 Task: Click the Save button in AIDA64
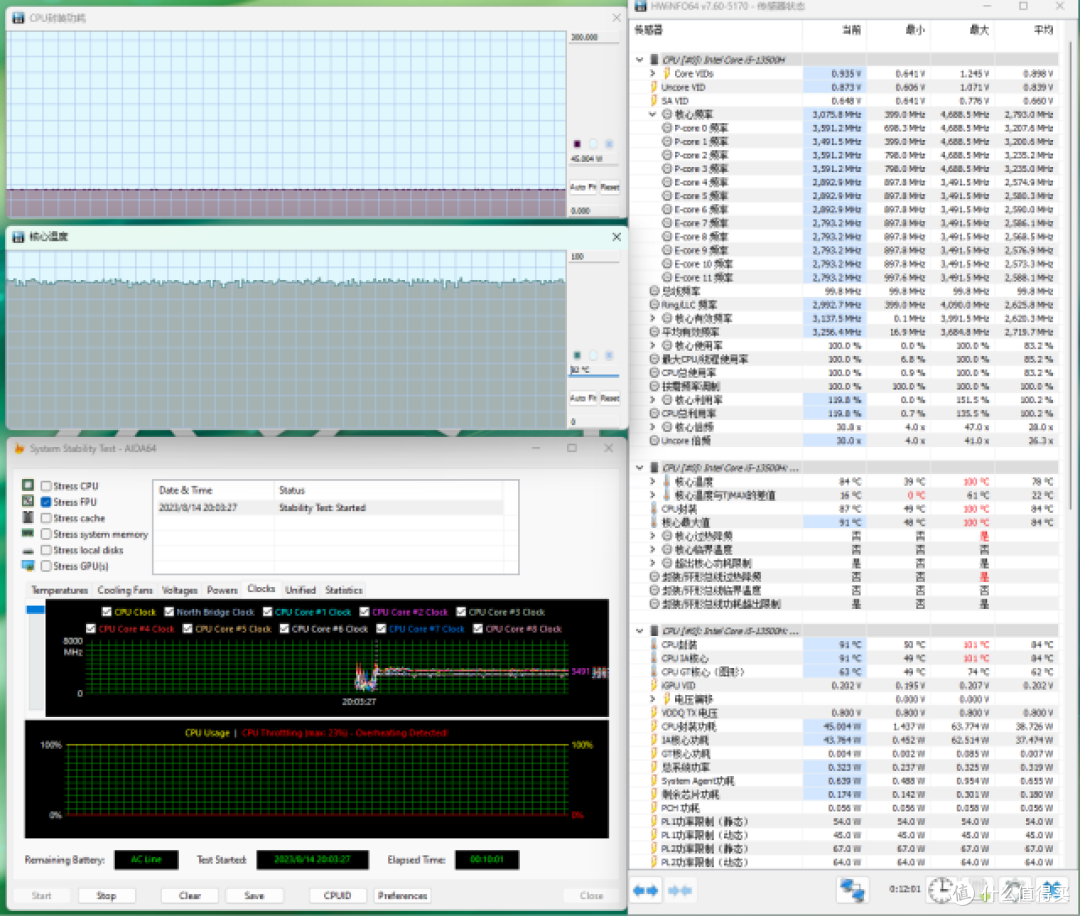click(x=254, y=895)
